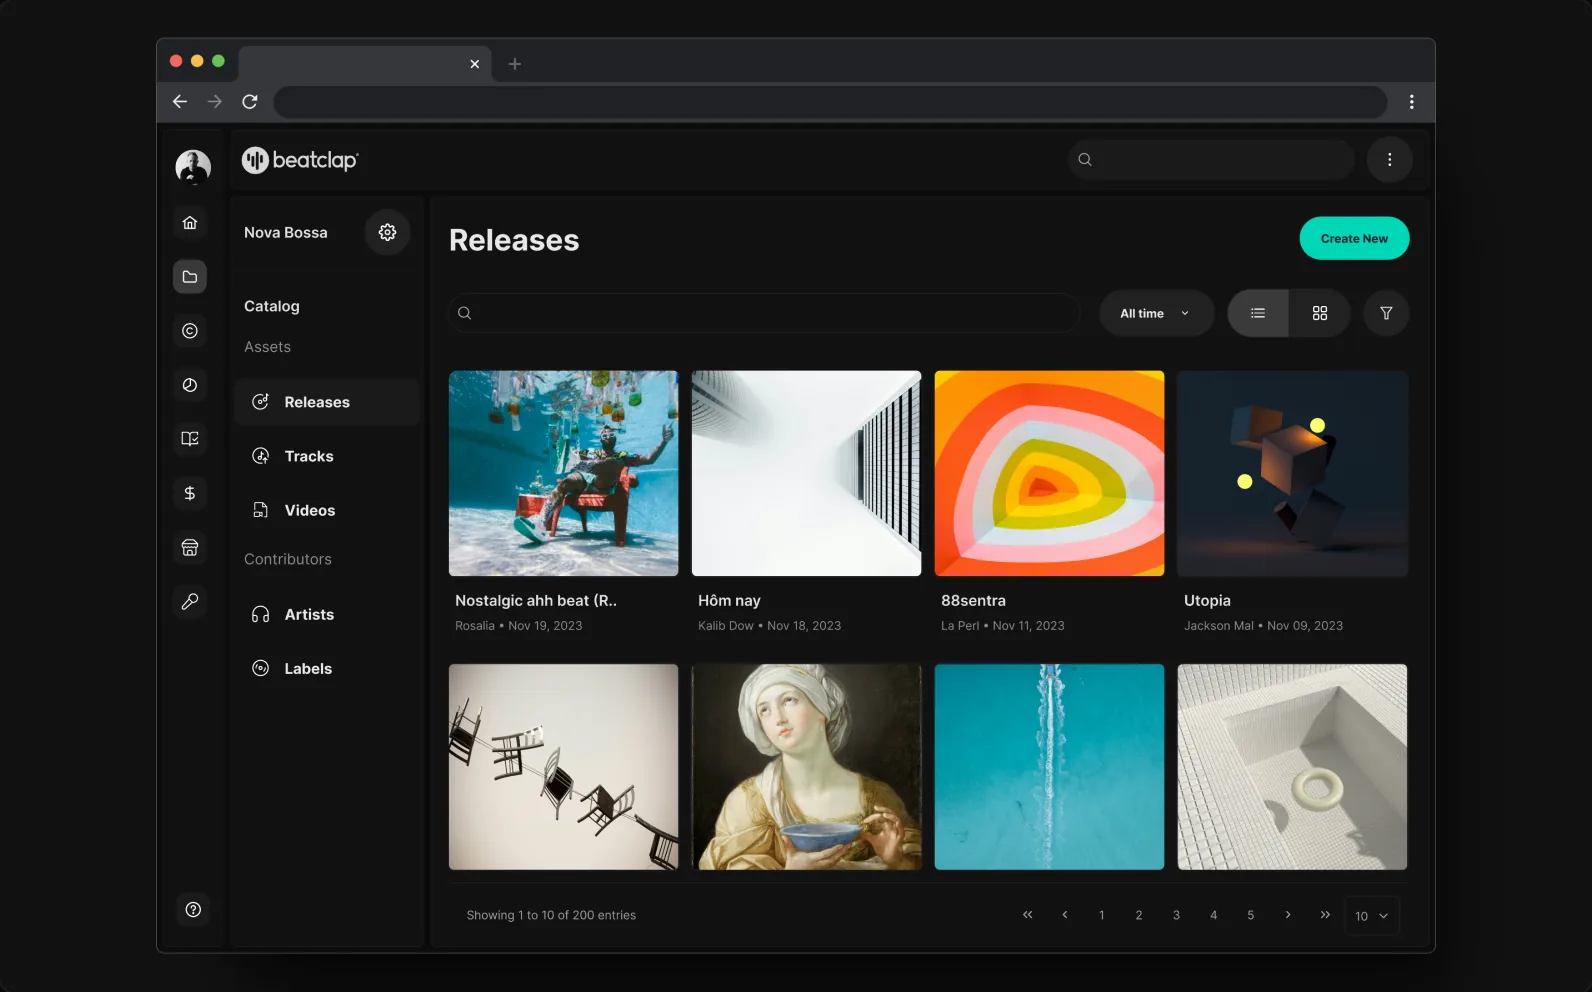1592x992 pixels.
Task: Open the store icon in sidebar
Action: point(190,547)
